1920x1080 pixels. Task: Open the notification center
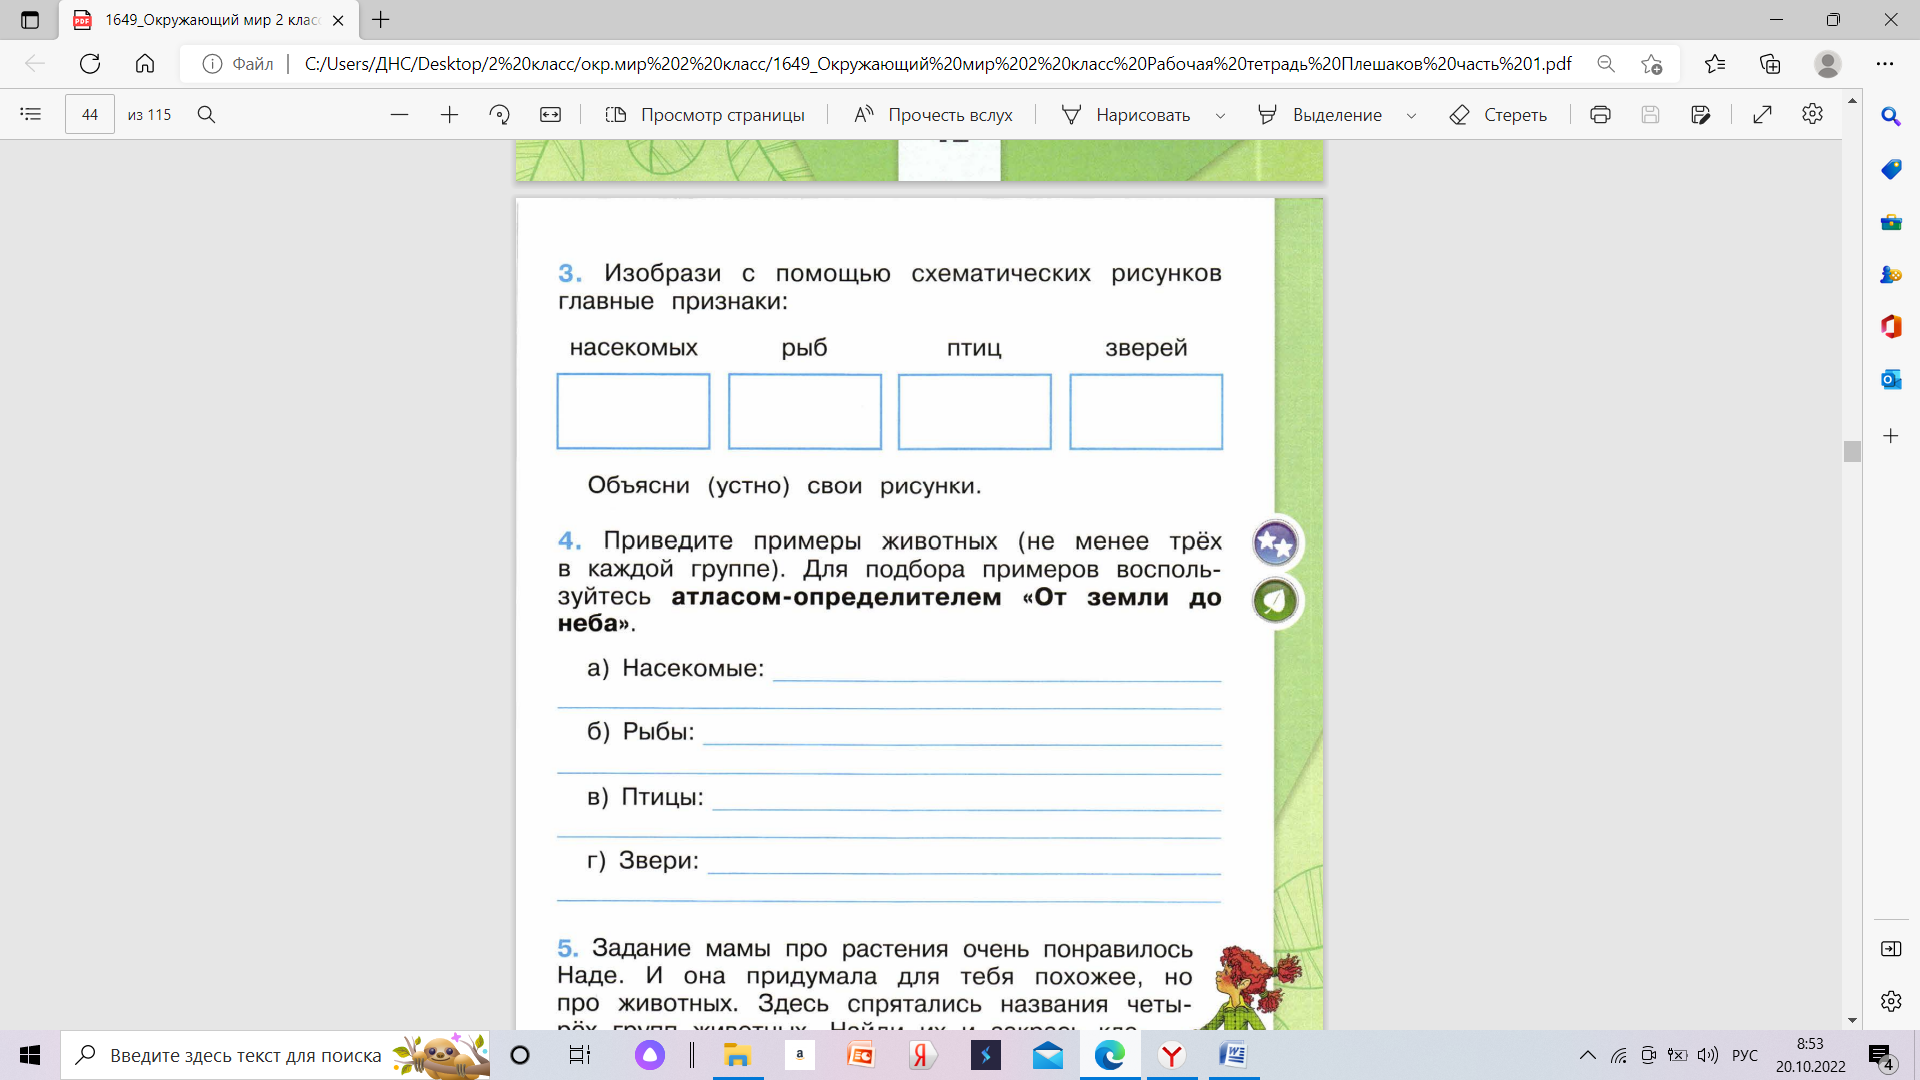(1882, 1056)
